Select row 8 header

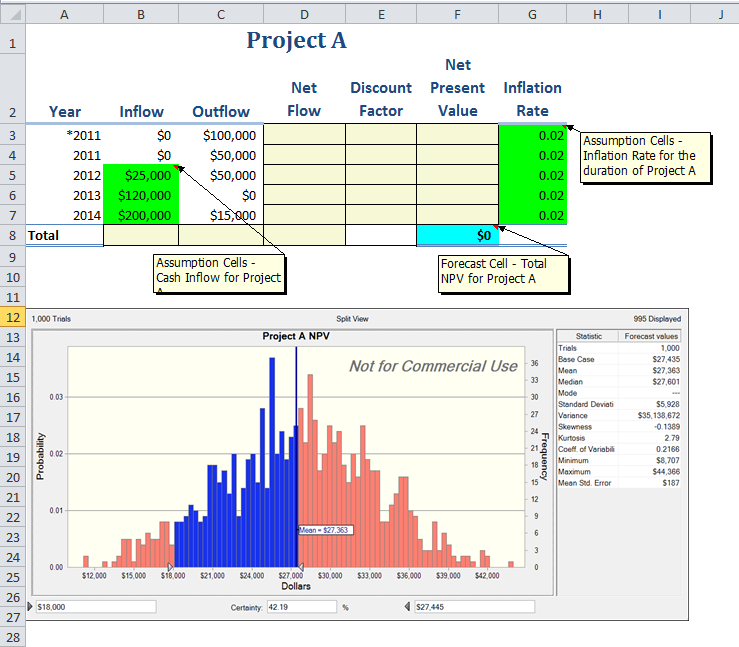pyautogui.click(x=13, y=236)
